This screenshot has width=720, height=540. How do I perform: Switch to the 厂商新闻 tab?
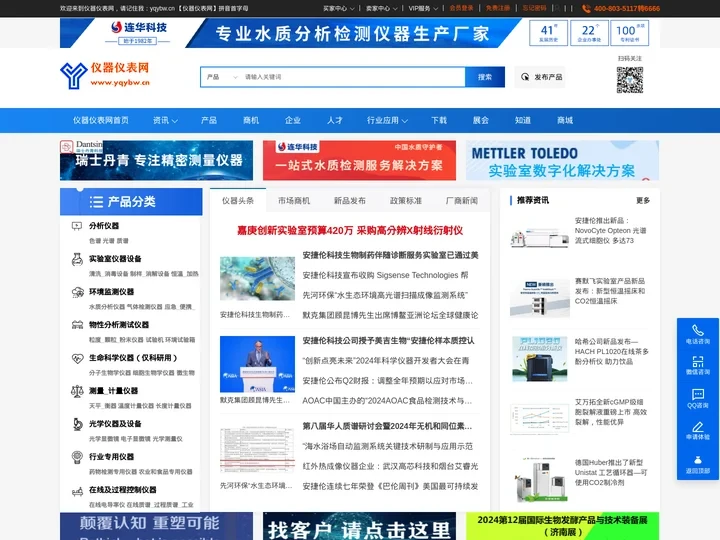(x=462, y=201)
